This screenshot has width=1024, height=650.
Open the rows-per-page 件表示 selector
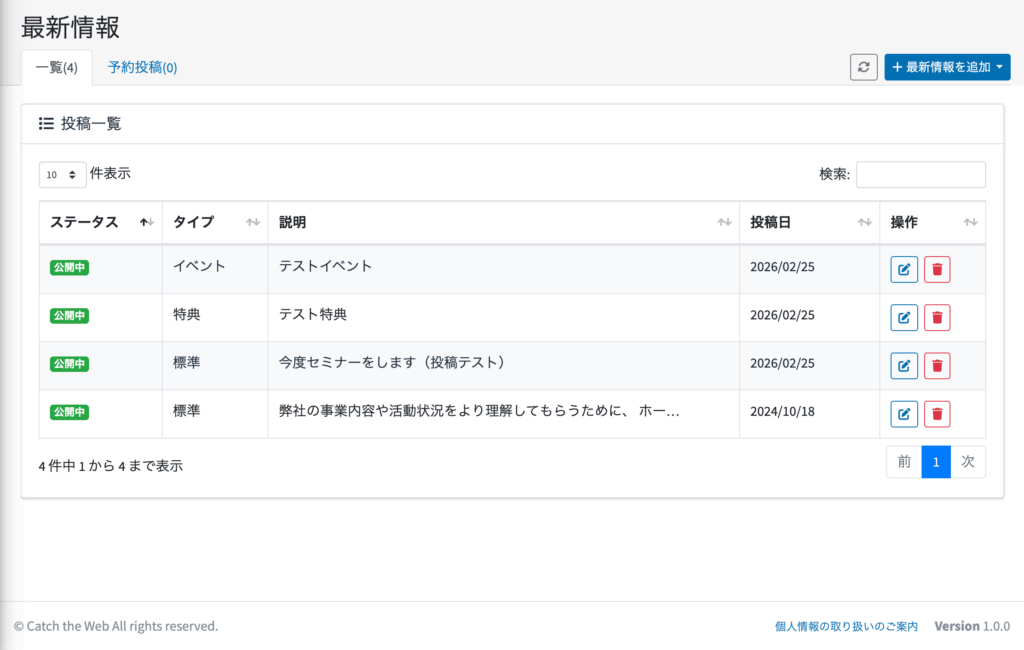[63, 174]
